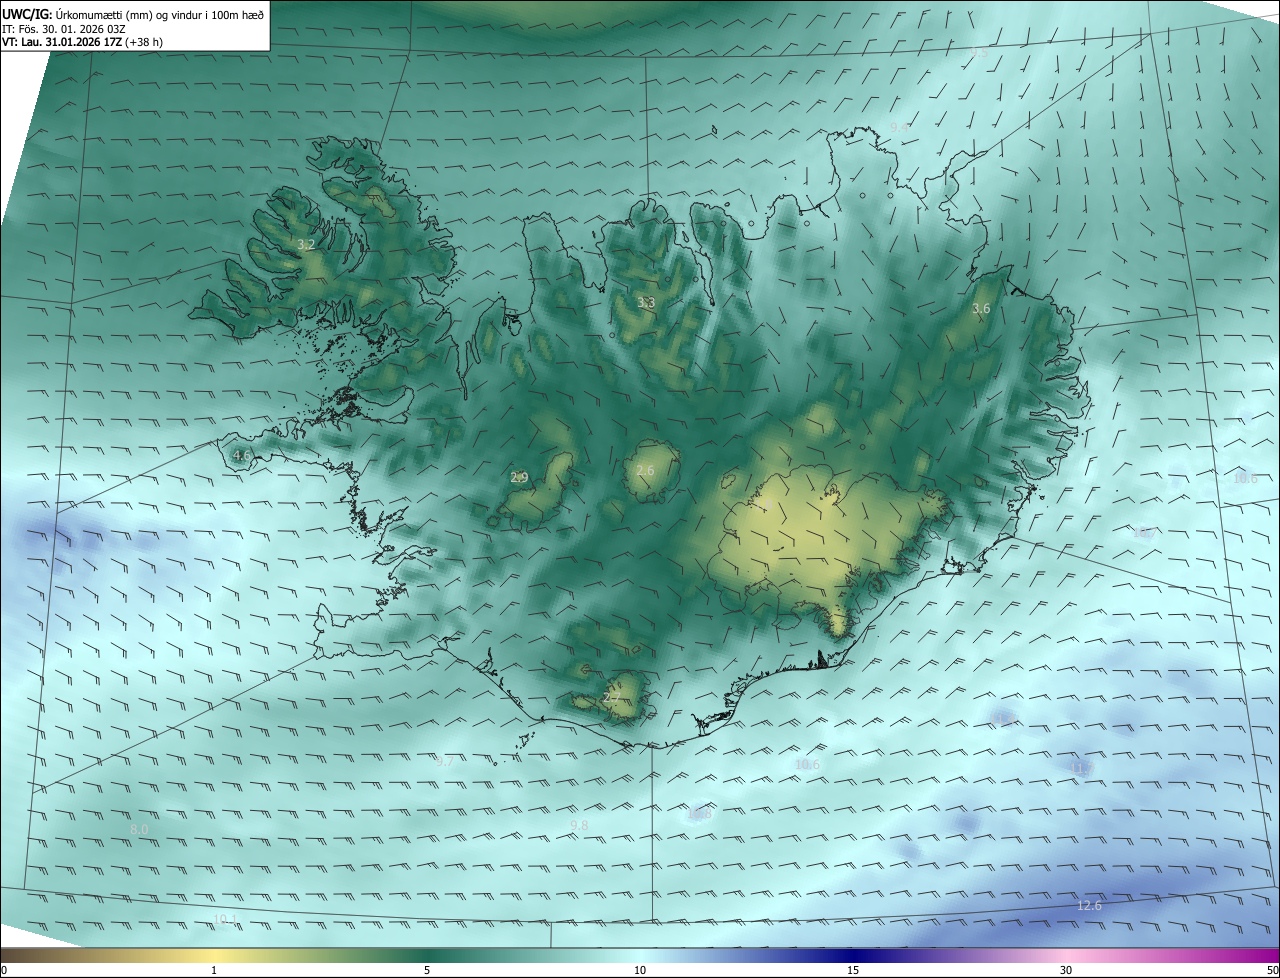Click the colorbar tick label 5
Viewport: 1280px width, 978px height.
427,970
